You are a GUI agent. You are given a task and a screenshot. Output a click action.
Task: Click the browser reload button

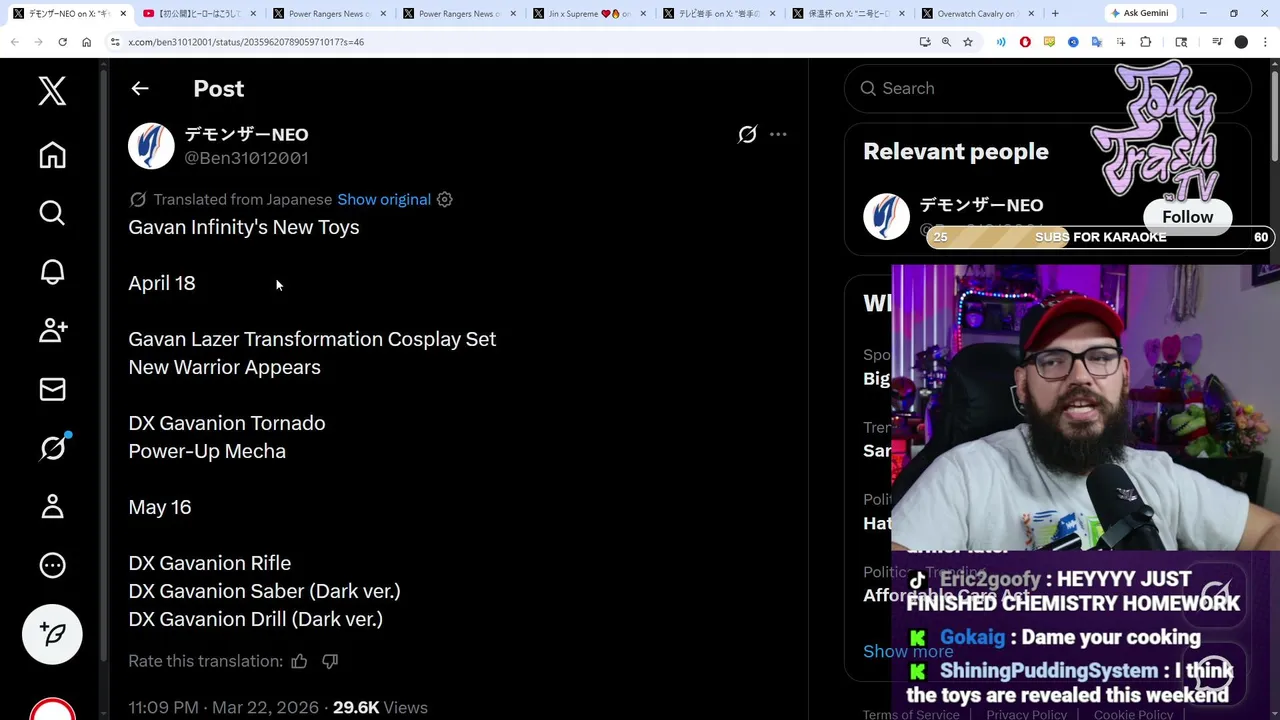point(62,42)
